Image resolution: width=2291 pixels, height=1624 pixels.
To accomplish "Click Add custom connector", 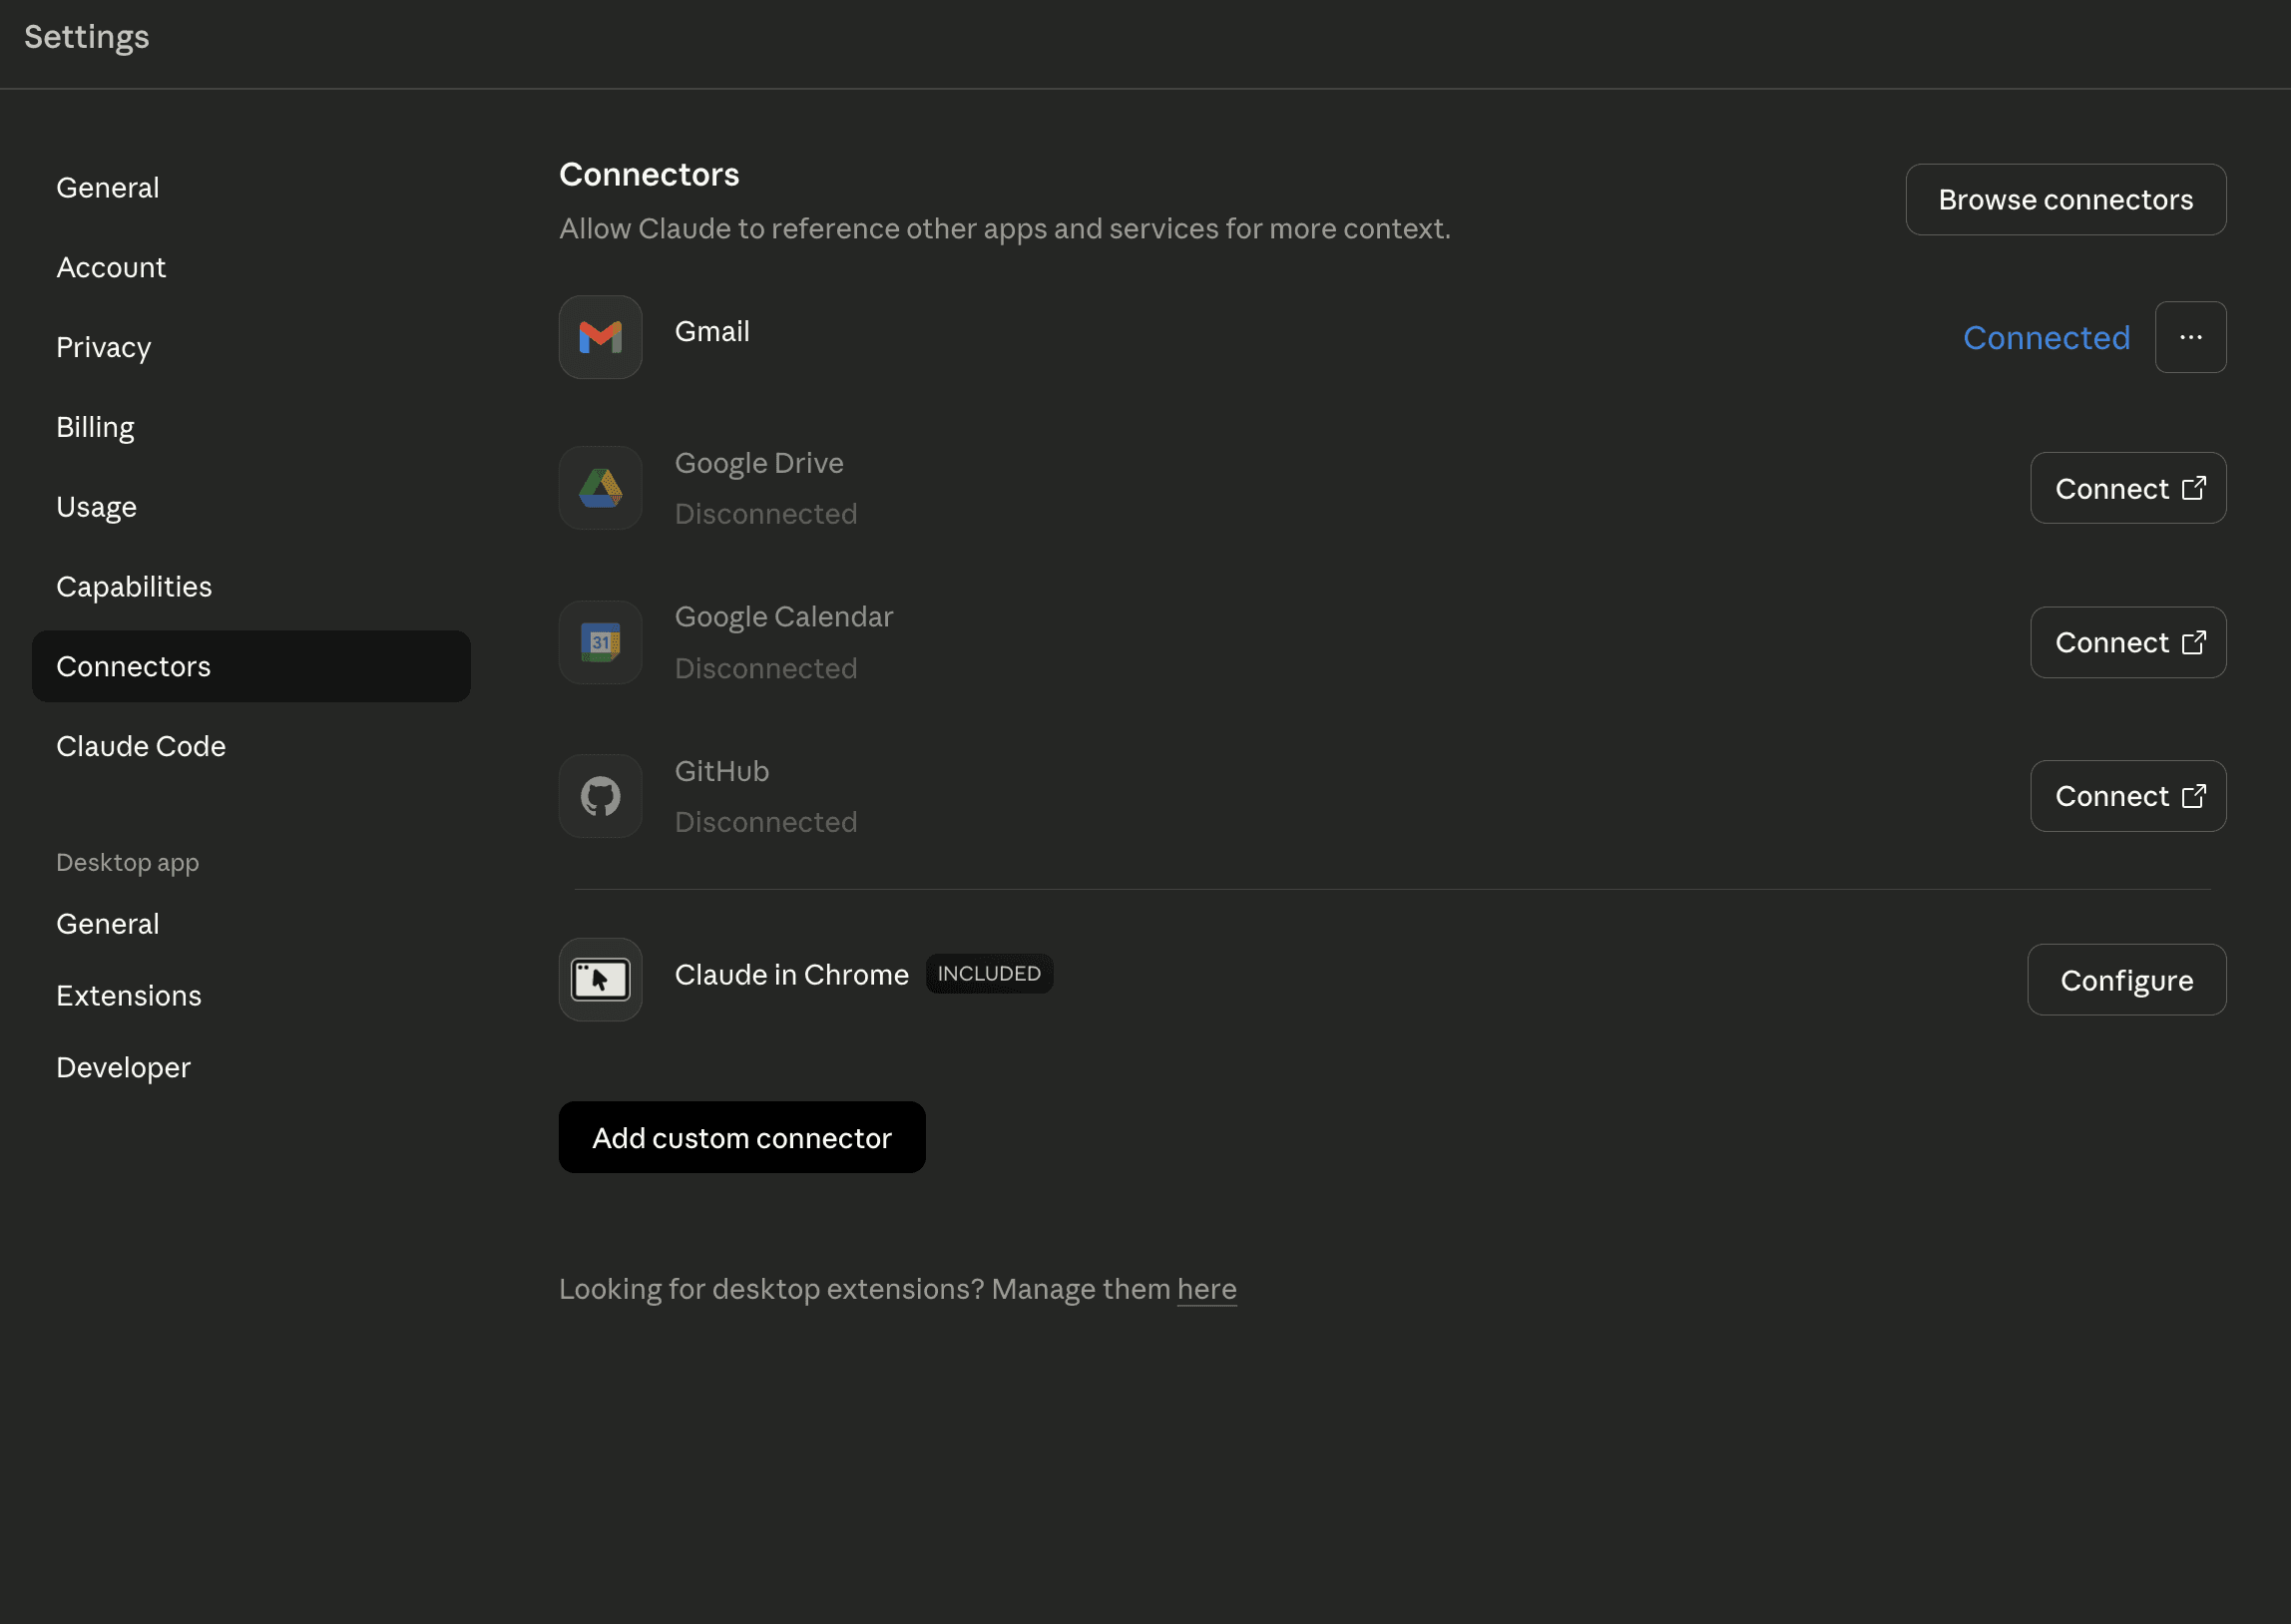I will point(741,1138).
